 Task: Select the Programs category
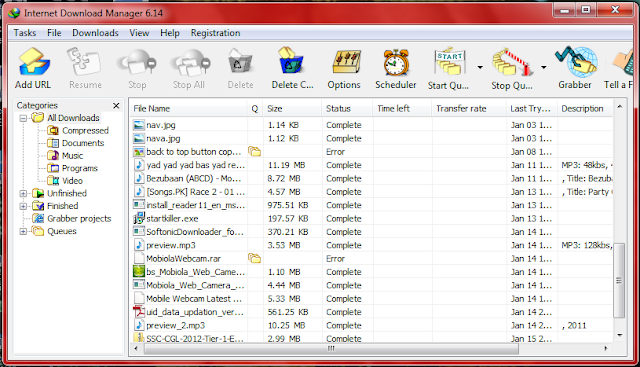[72, 169]
